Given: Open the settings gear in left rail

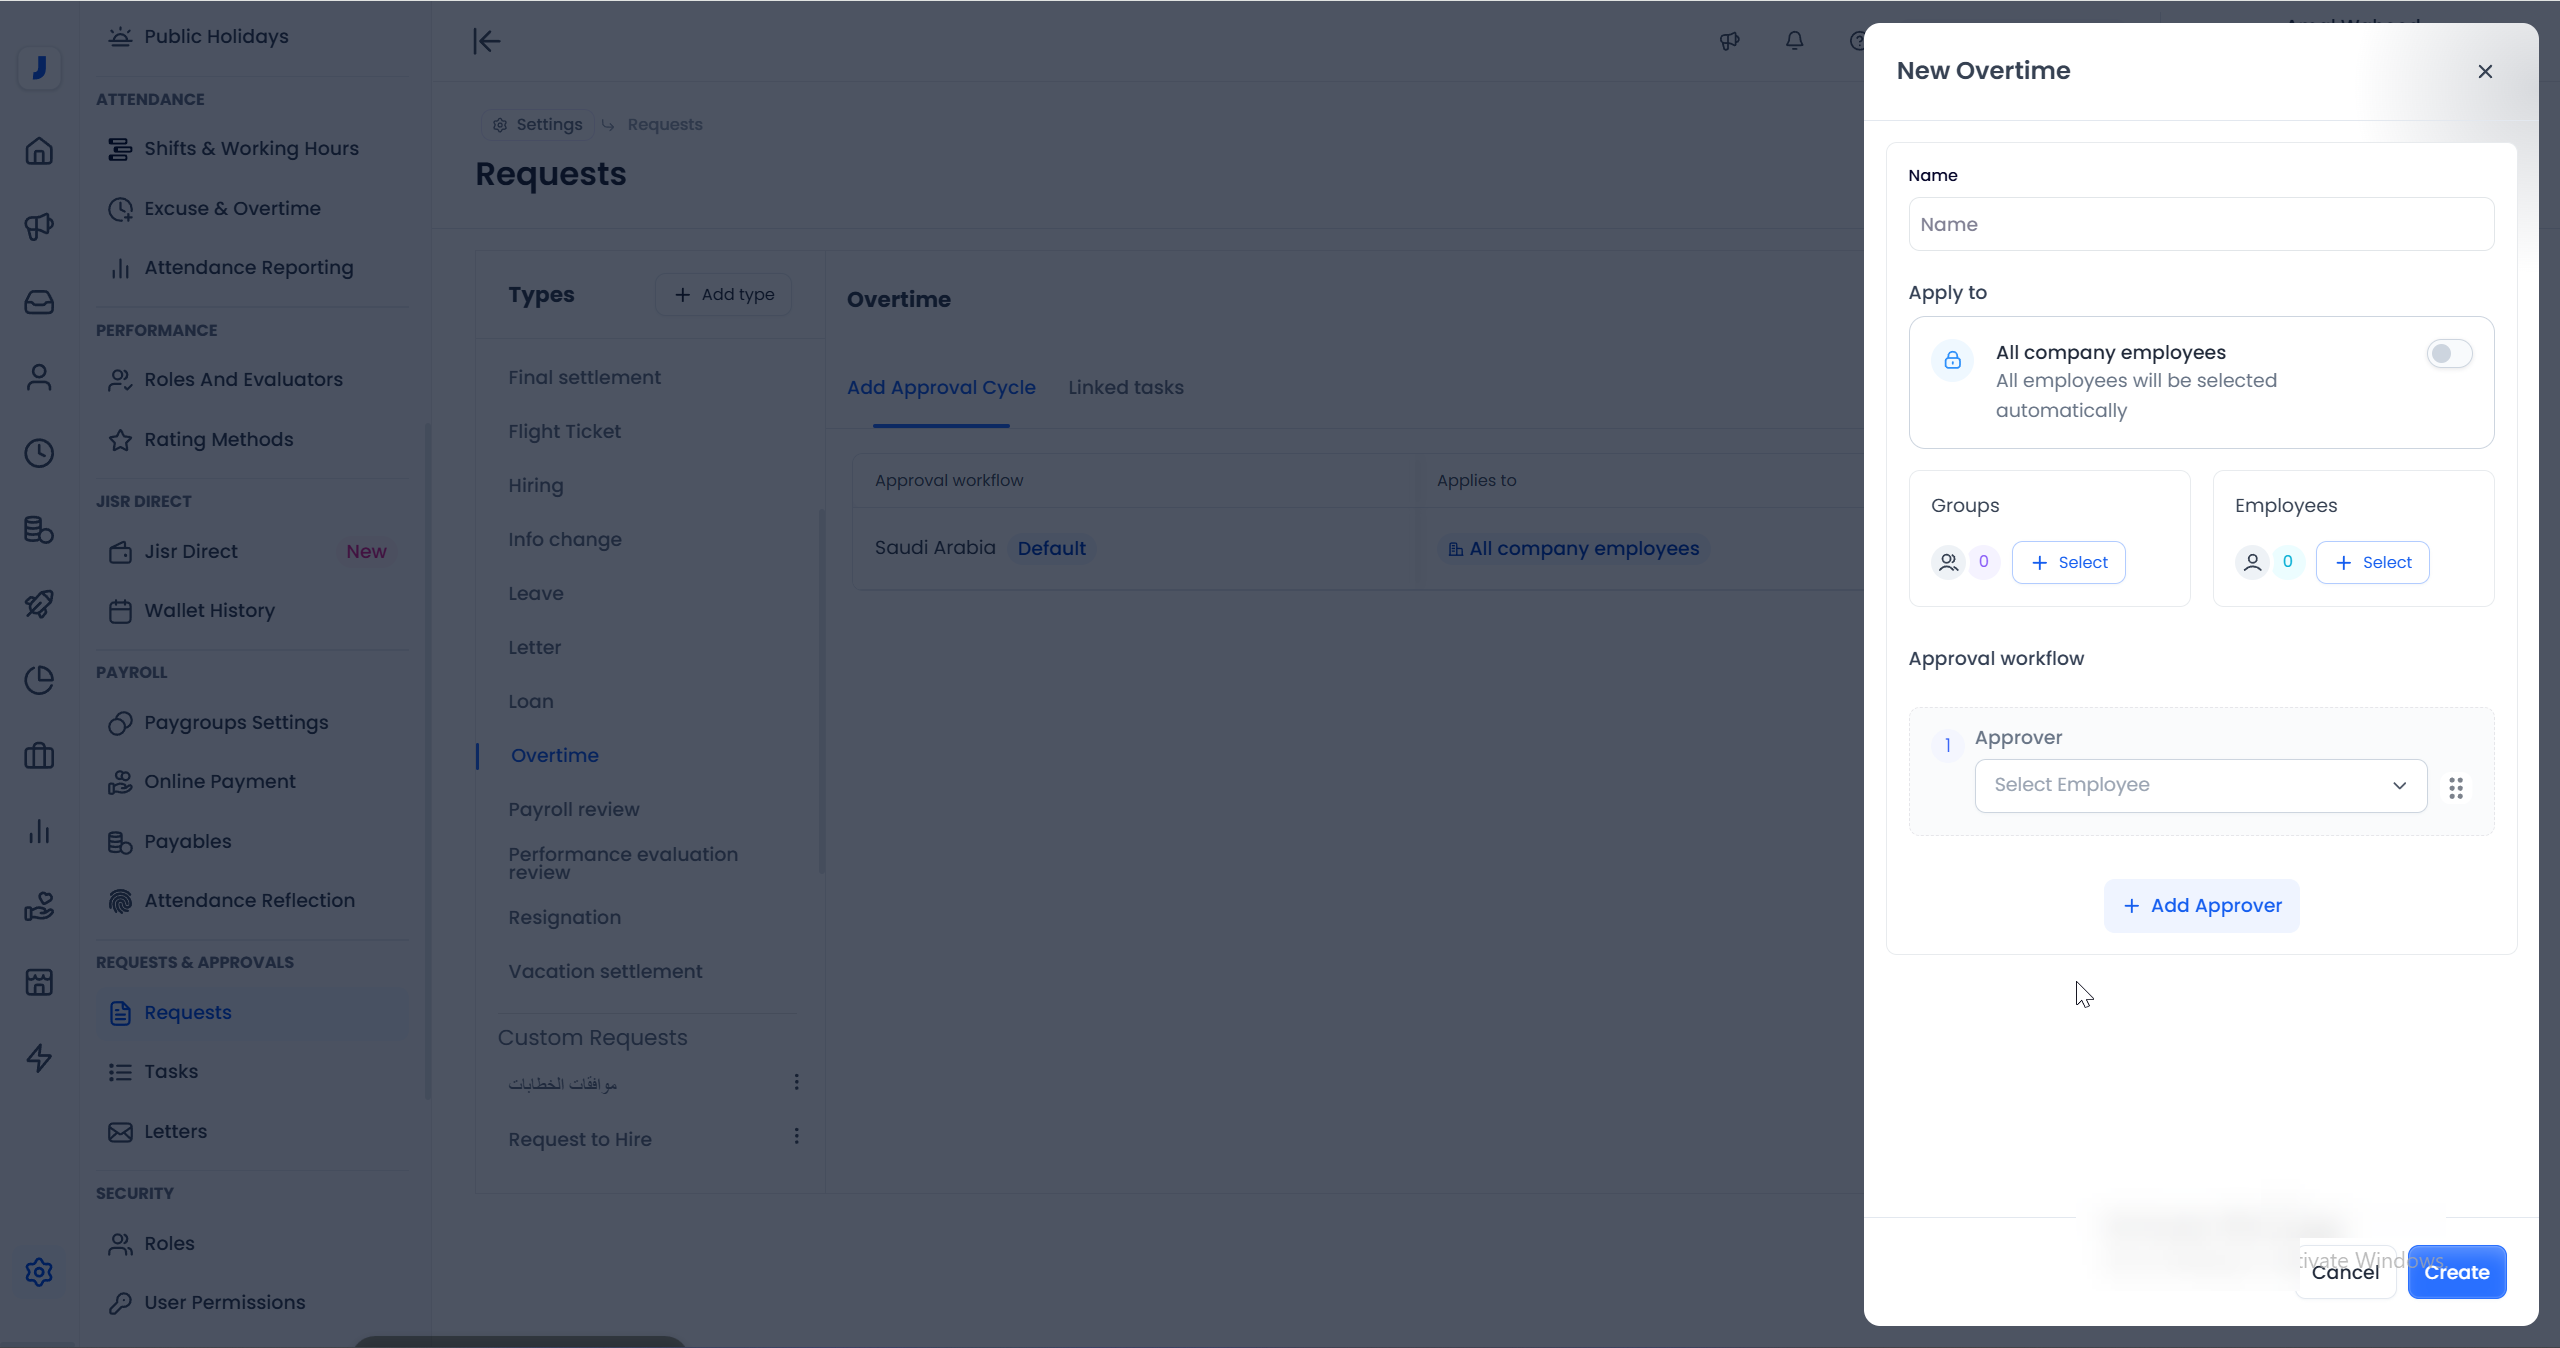Looking at the screenshot, I should tap(39, 1272).
